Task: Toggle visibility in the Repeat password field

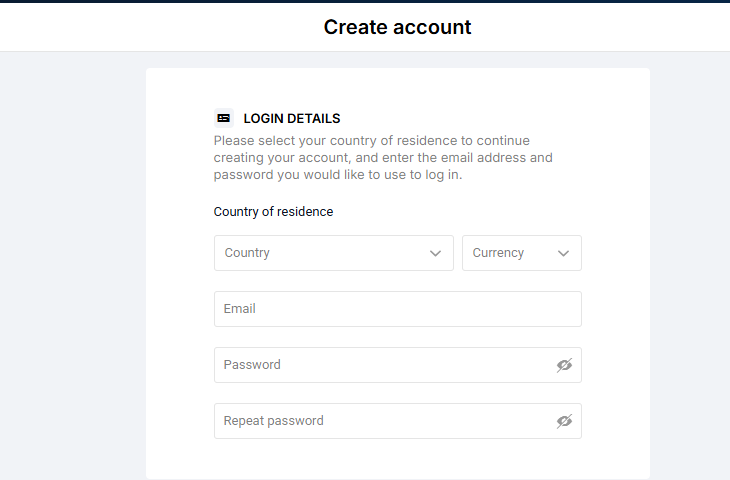Action: click(x=564, y=421)
